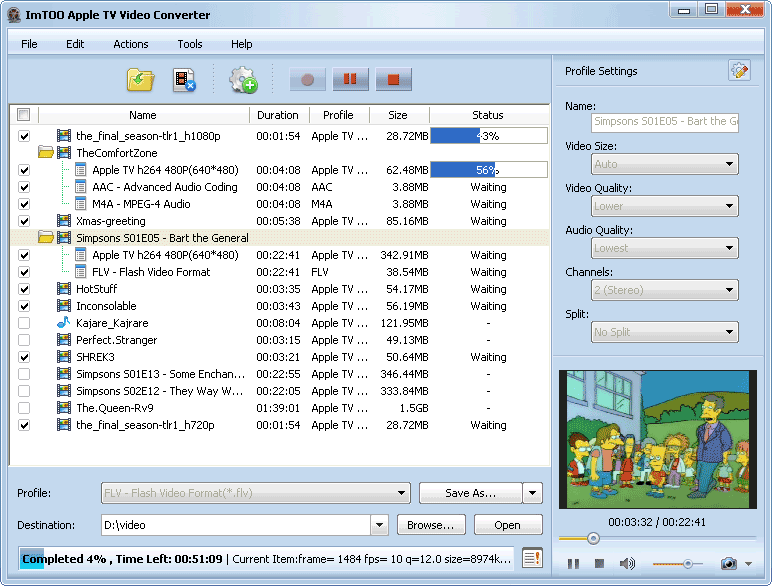The image size is (772, 586).
Task: Toggle the select-all checkbox in list header
Action: coord(24,115)
